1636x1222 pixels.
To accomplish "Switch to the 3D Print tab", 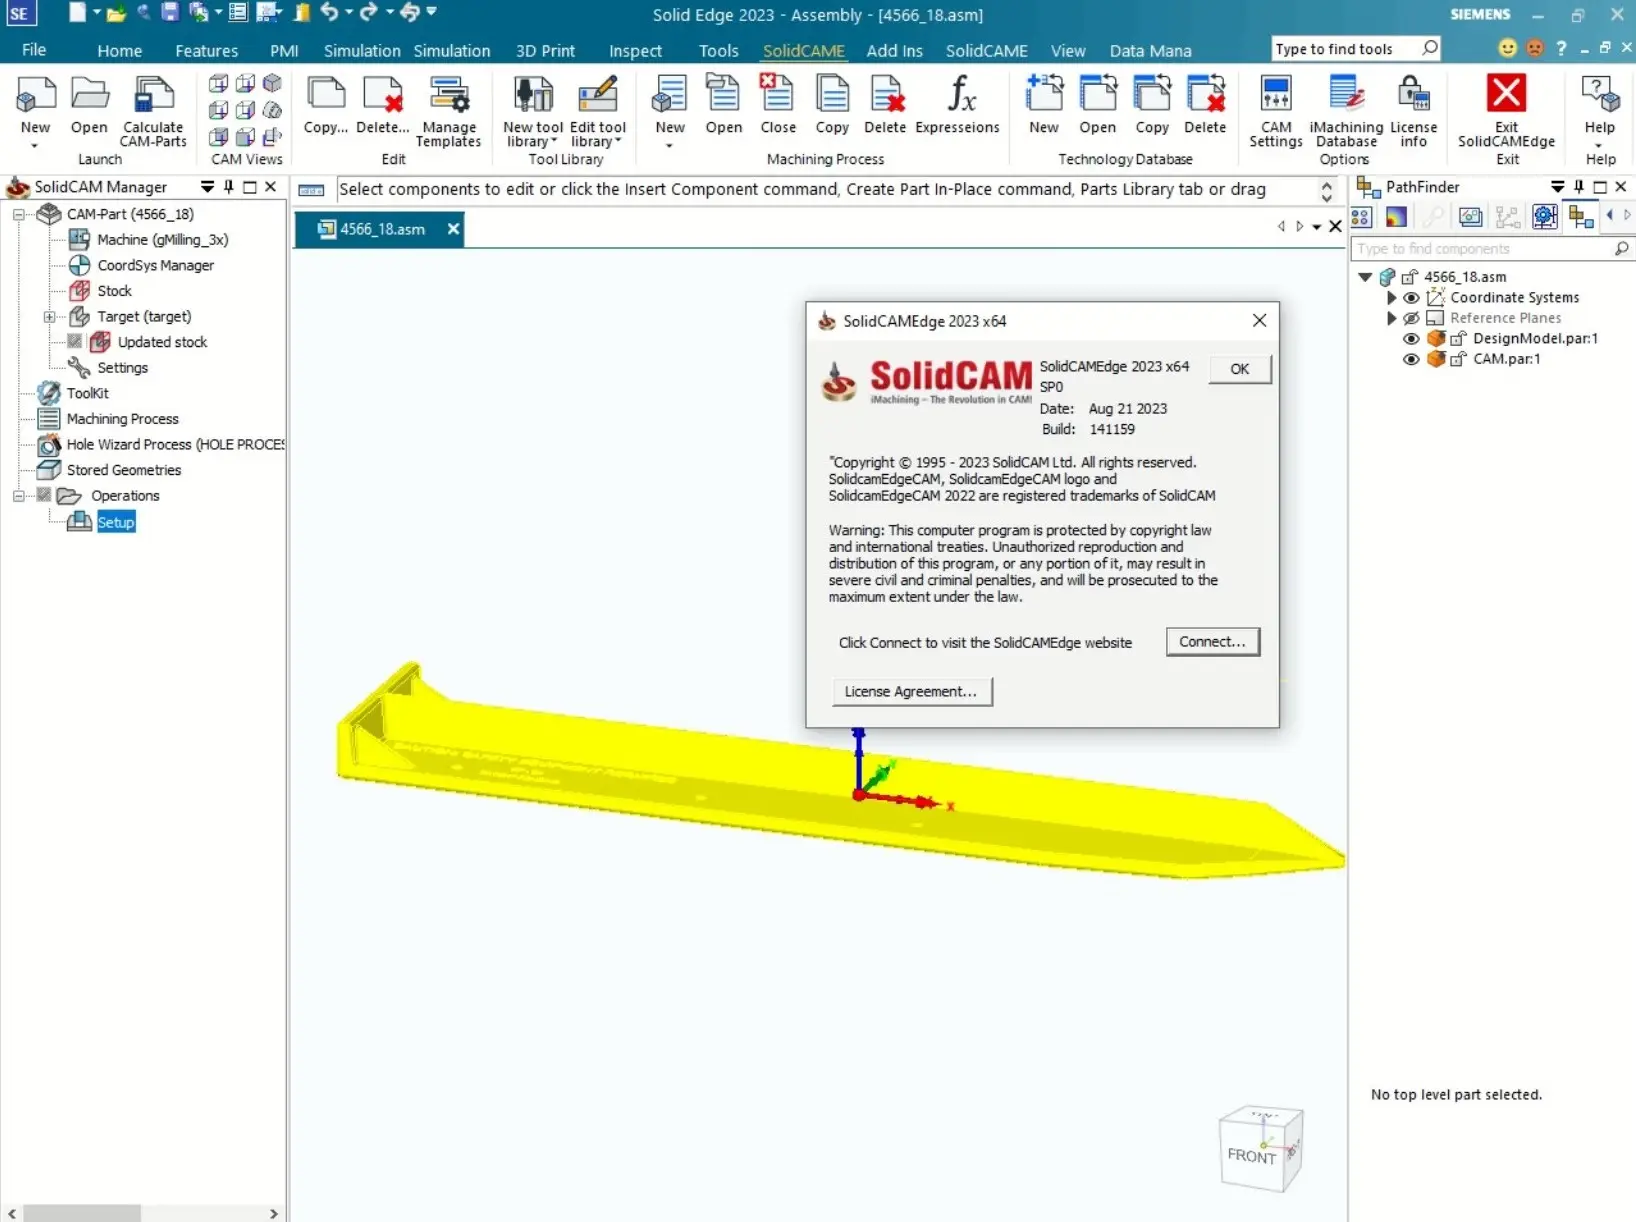I will click(545, 50).
